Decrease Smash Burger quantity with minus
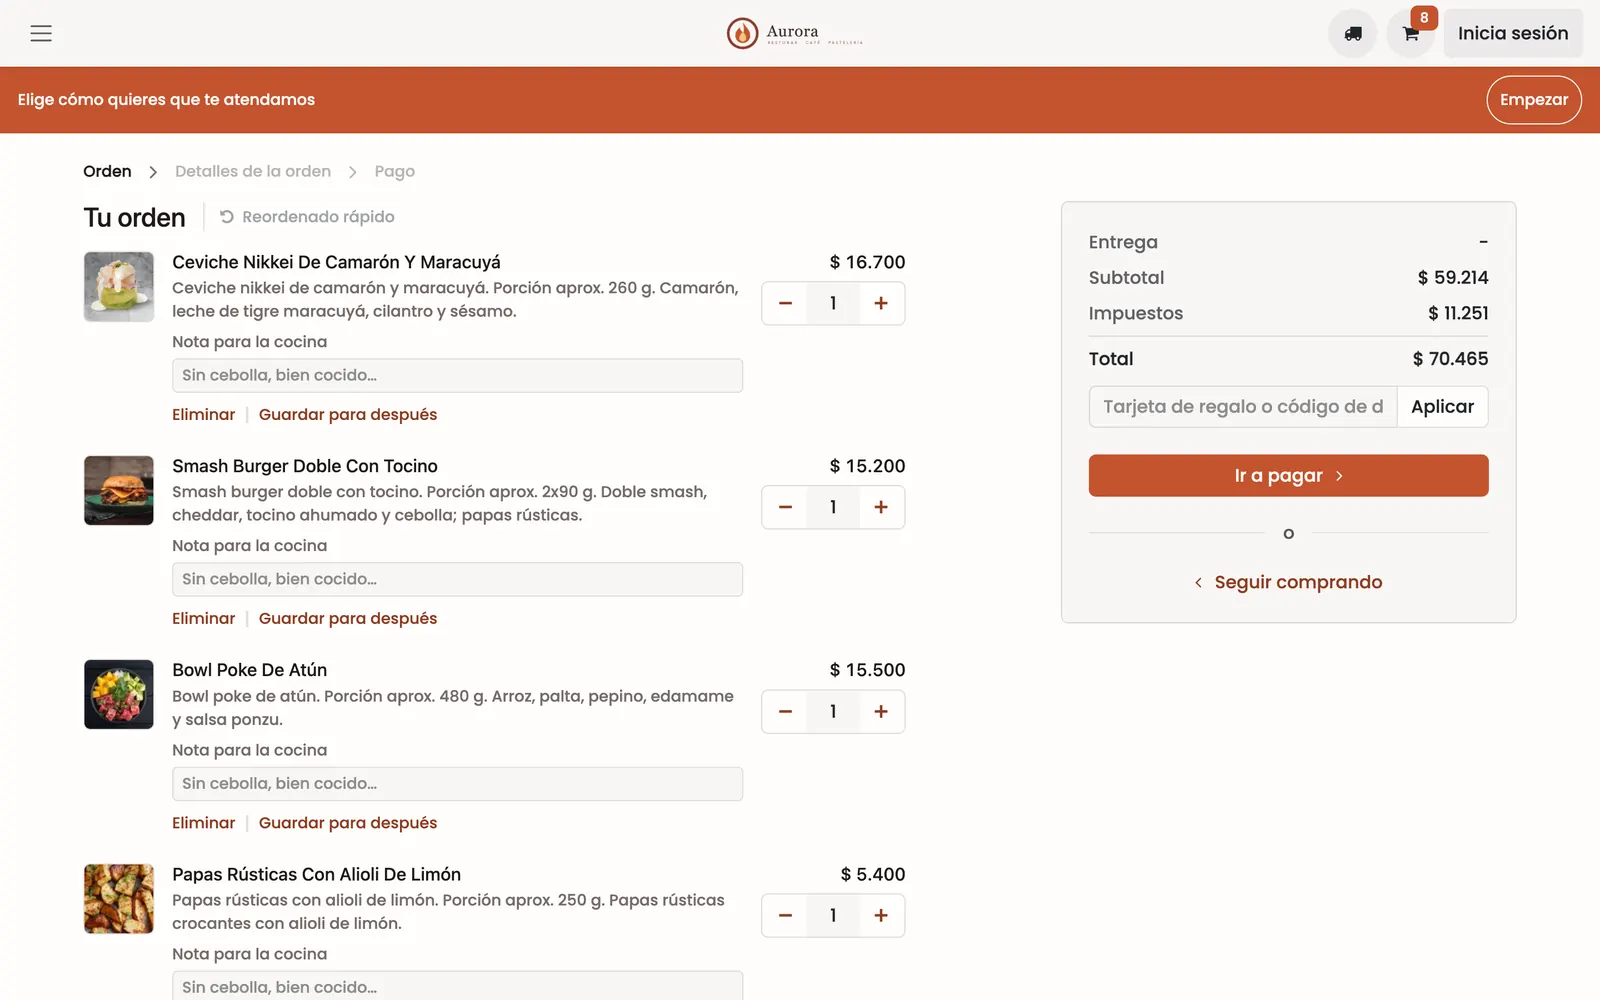 [785, 507]
